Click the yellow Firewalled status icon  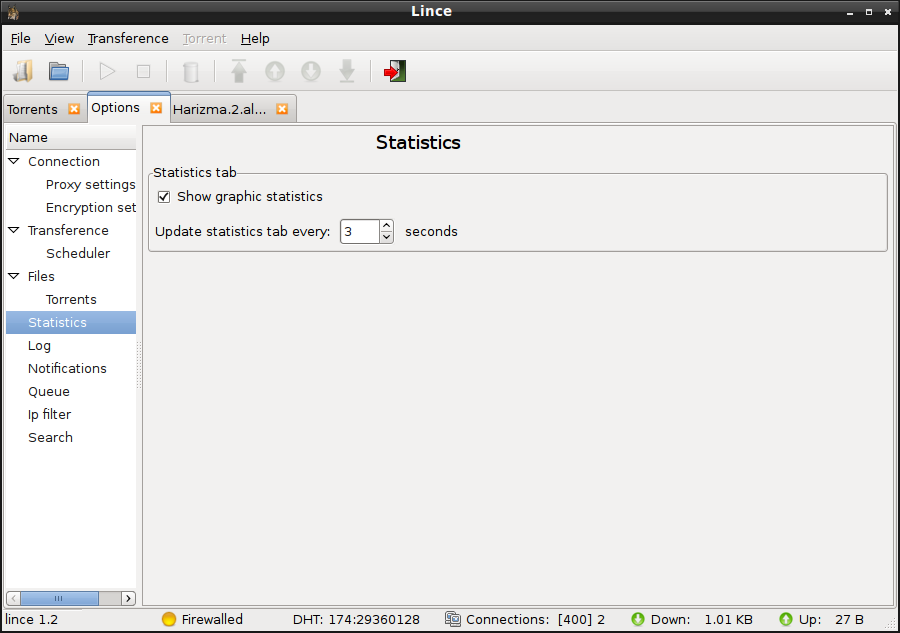169,619
